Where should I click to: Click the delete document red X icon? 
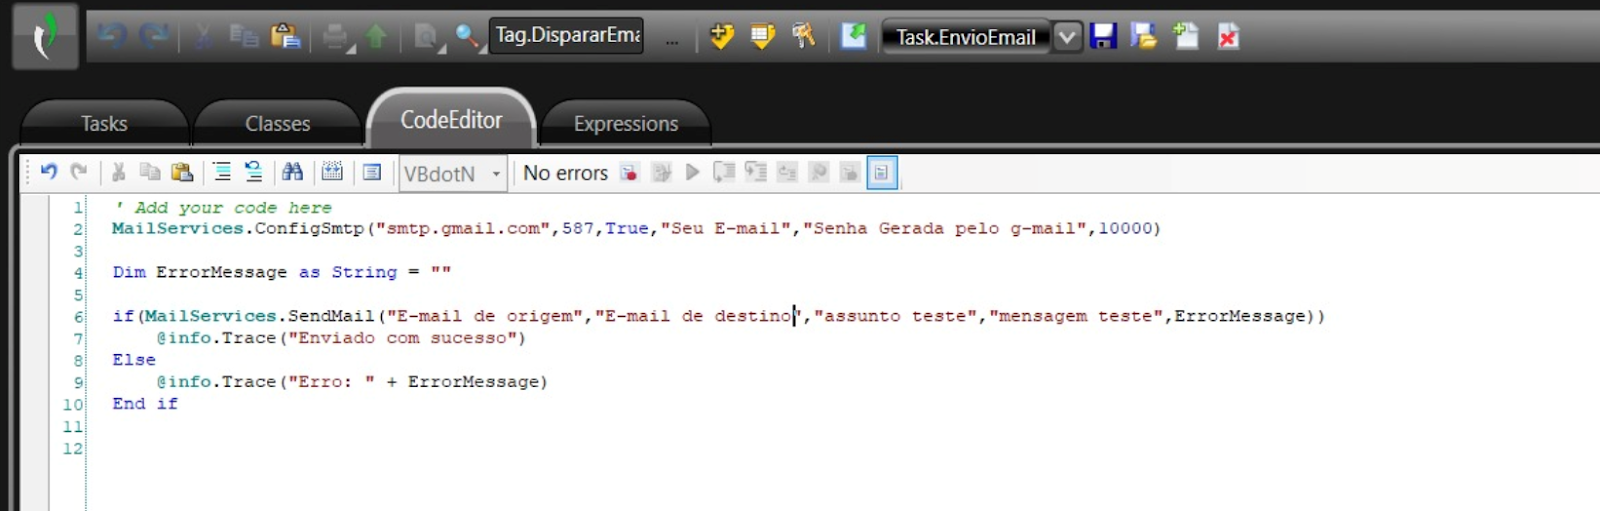pos(1228,37)
